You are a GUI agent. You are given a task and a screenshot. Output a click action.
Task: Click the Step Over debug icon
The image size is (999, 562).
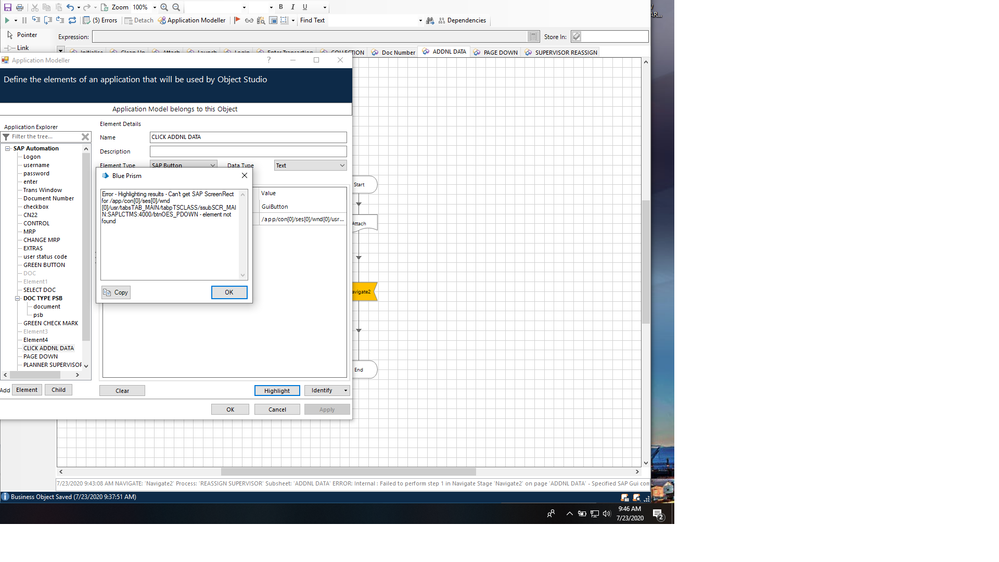coord(48,20)
